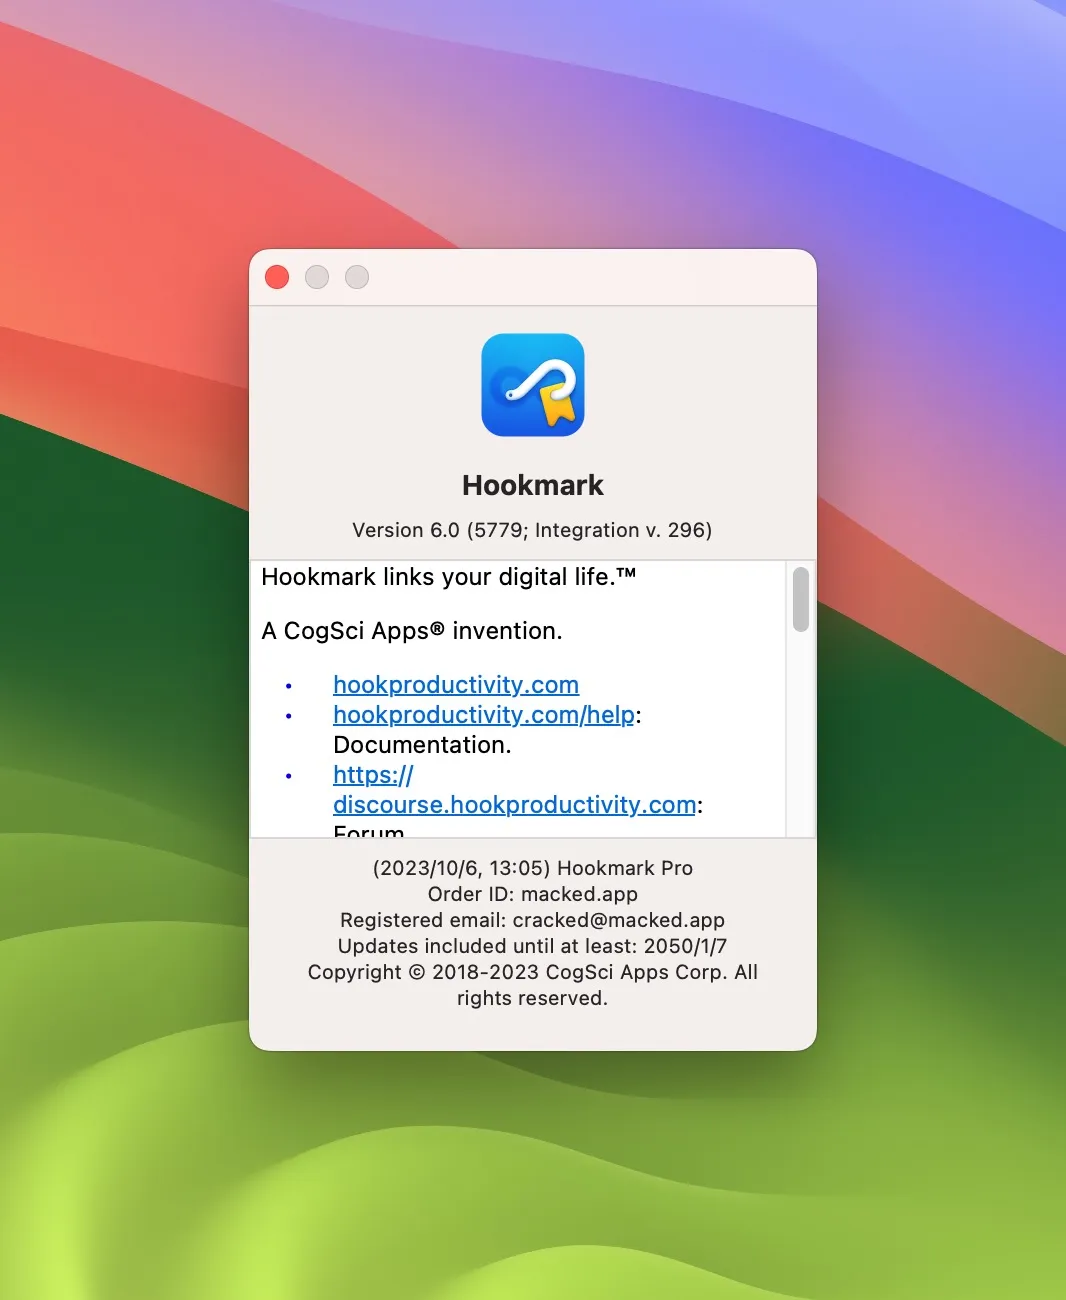
Task: Select the registered email cracked@macked.app
Action: click(x=532, y=920)
